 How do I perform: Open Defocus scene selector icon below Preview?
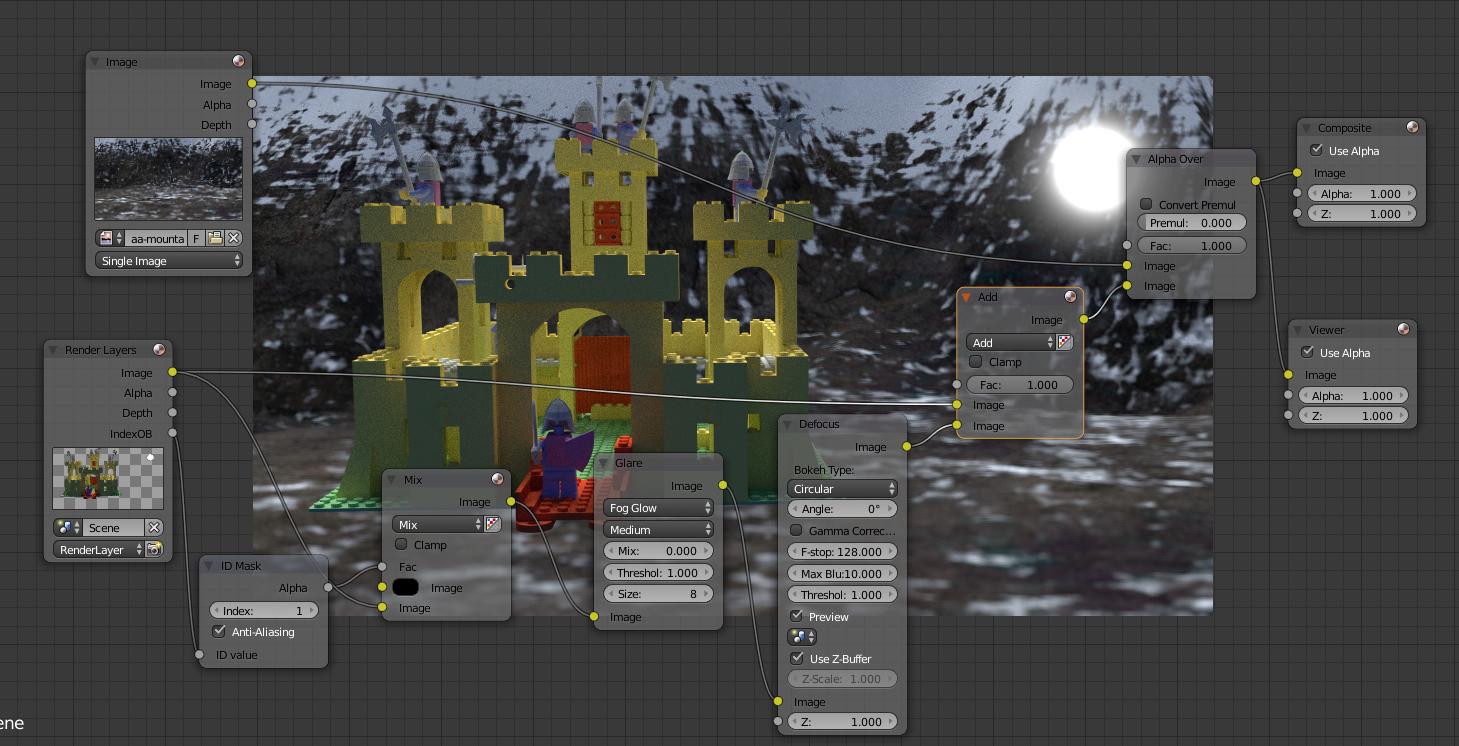(802, 637)
